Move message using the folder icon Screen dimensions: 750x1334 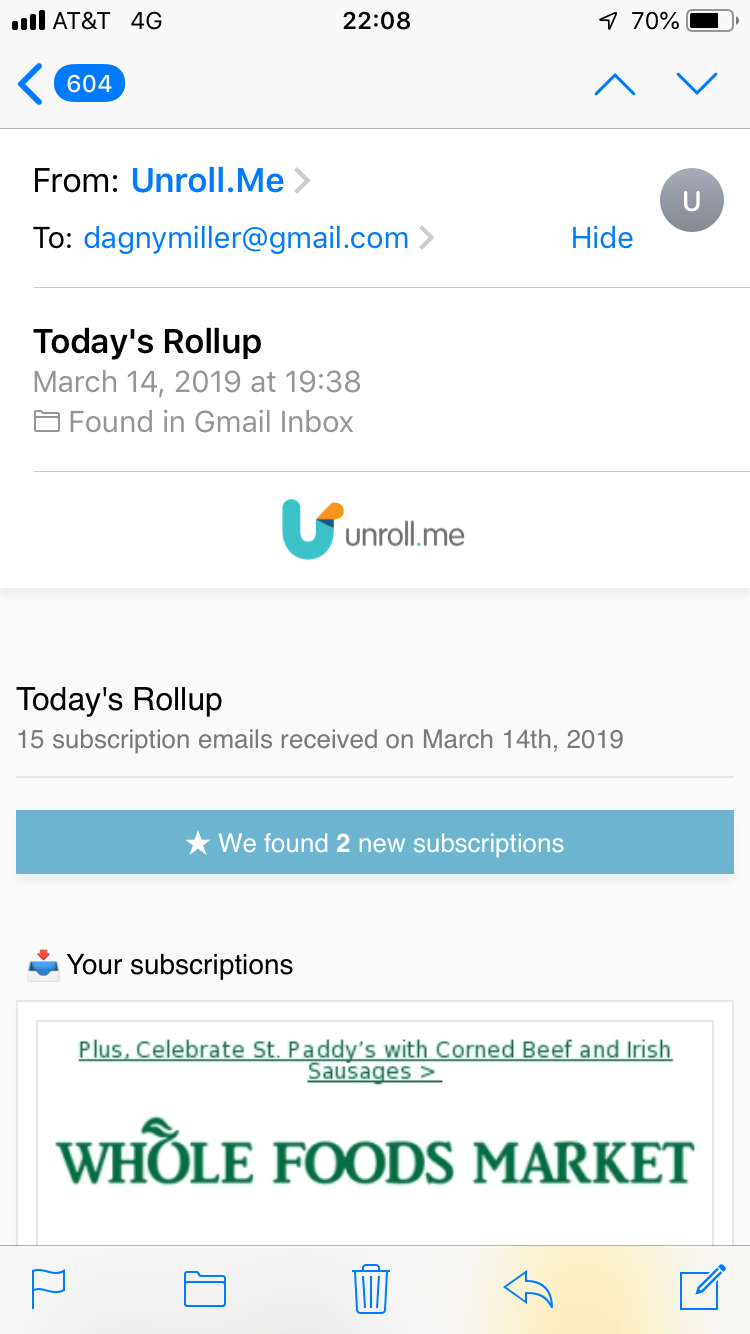coord(205,1289)
